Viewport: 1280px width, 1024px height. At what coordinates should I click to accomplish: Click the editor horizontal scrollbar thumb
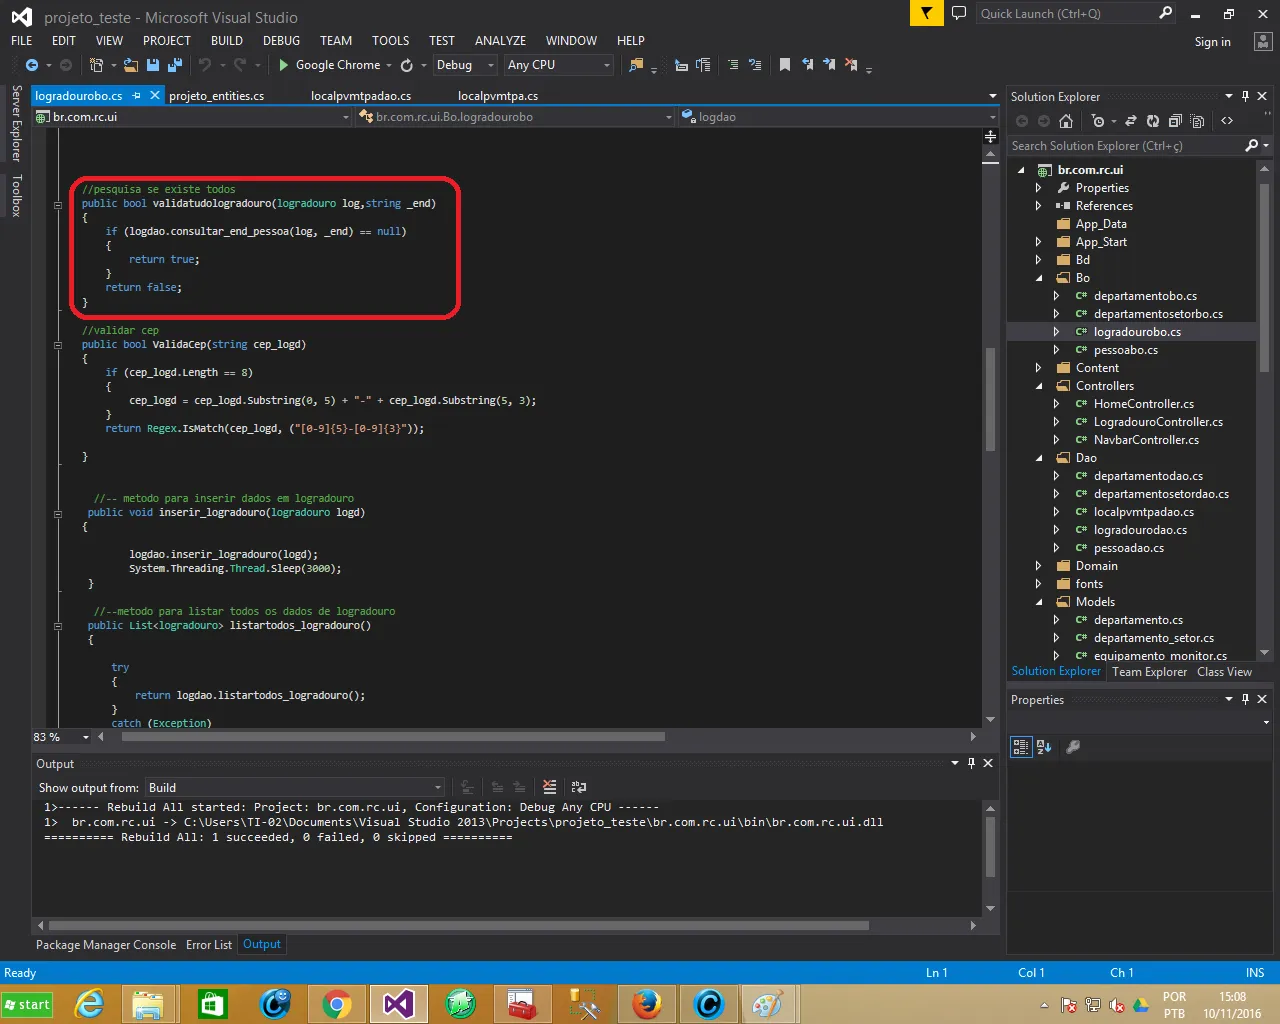[393, 737]
